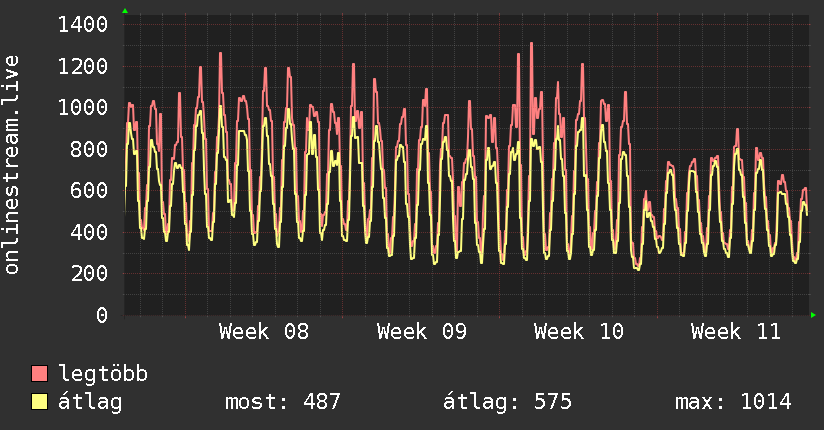Click the onlinestream.live vertical axis title
The height and width of the screenshot is (430, 824).
12,165
